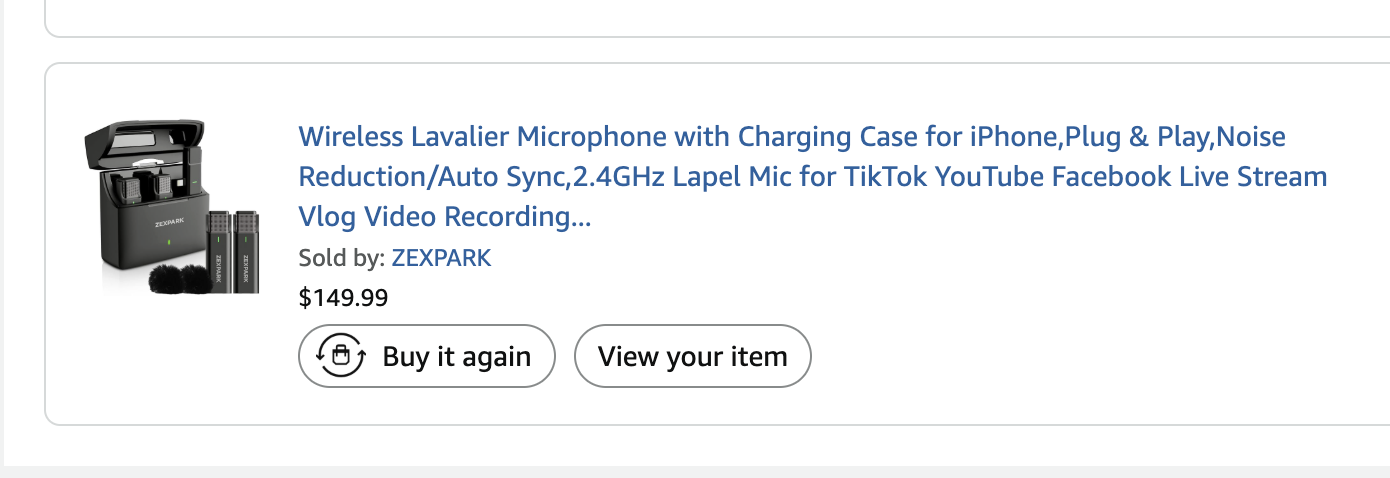Select the View your item button

[x=692, y=356]
